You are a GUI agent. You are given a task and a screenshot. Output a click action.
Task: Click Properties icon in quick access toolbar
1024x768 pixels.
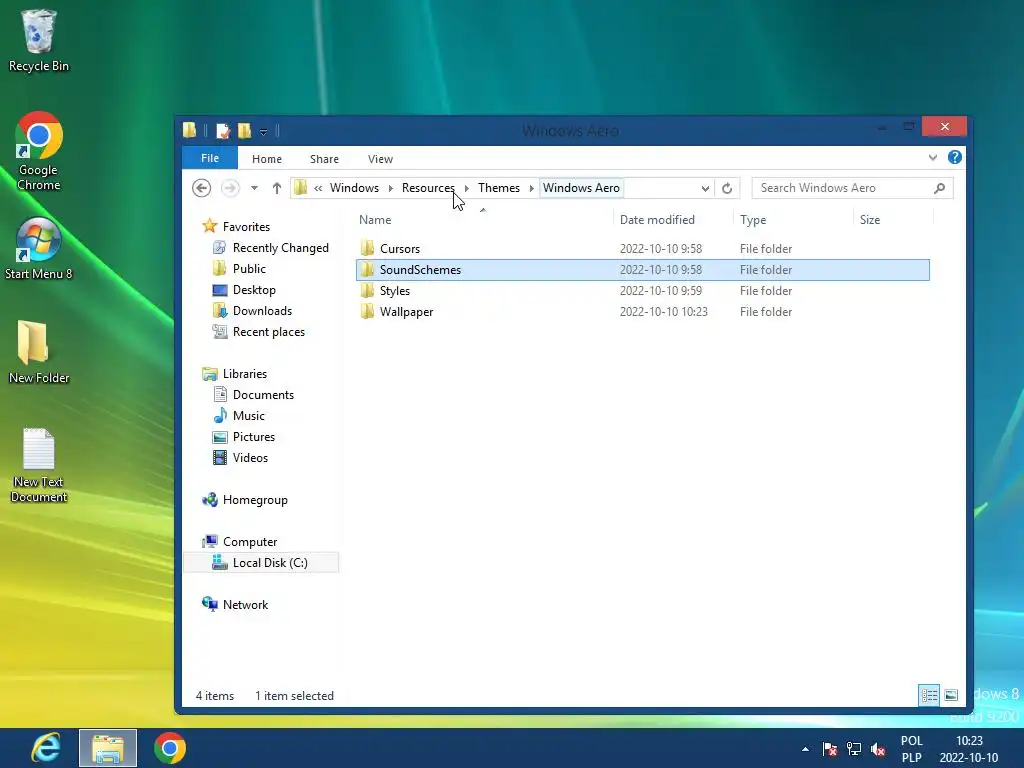(223, 131)
